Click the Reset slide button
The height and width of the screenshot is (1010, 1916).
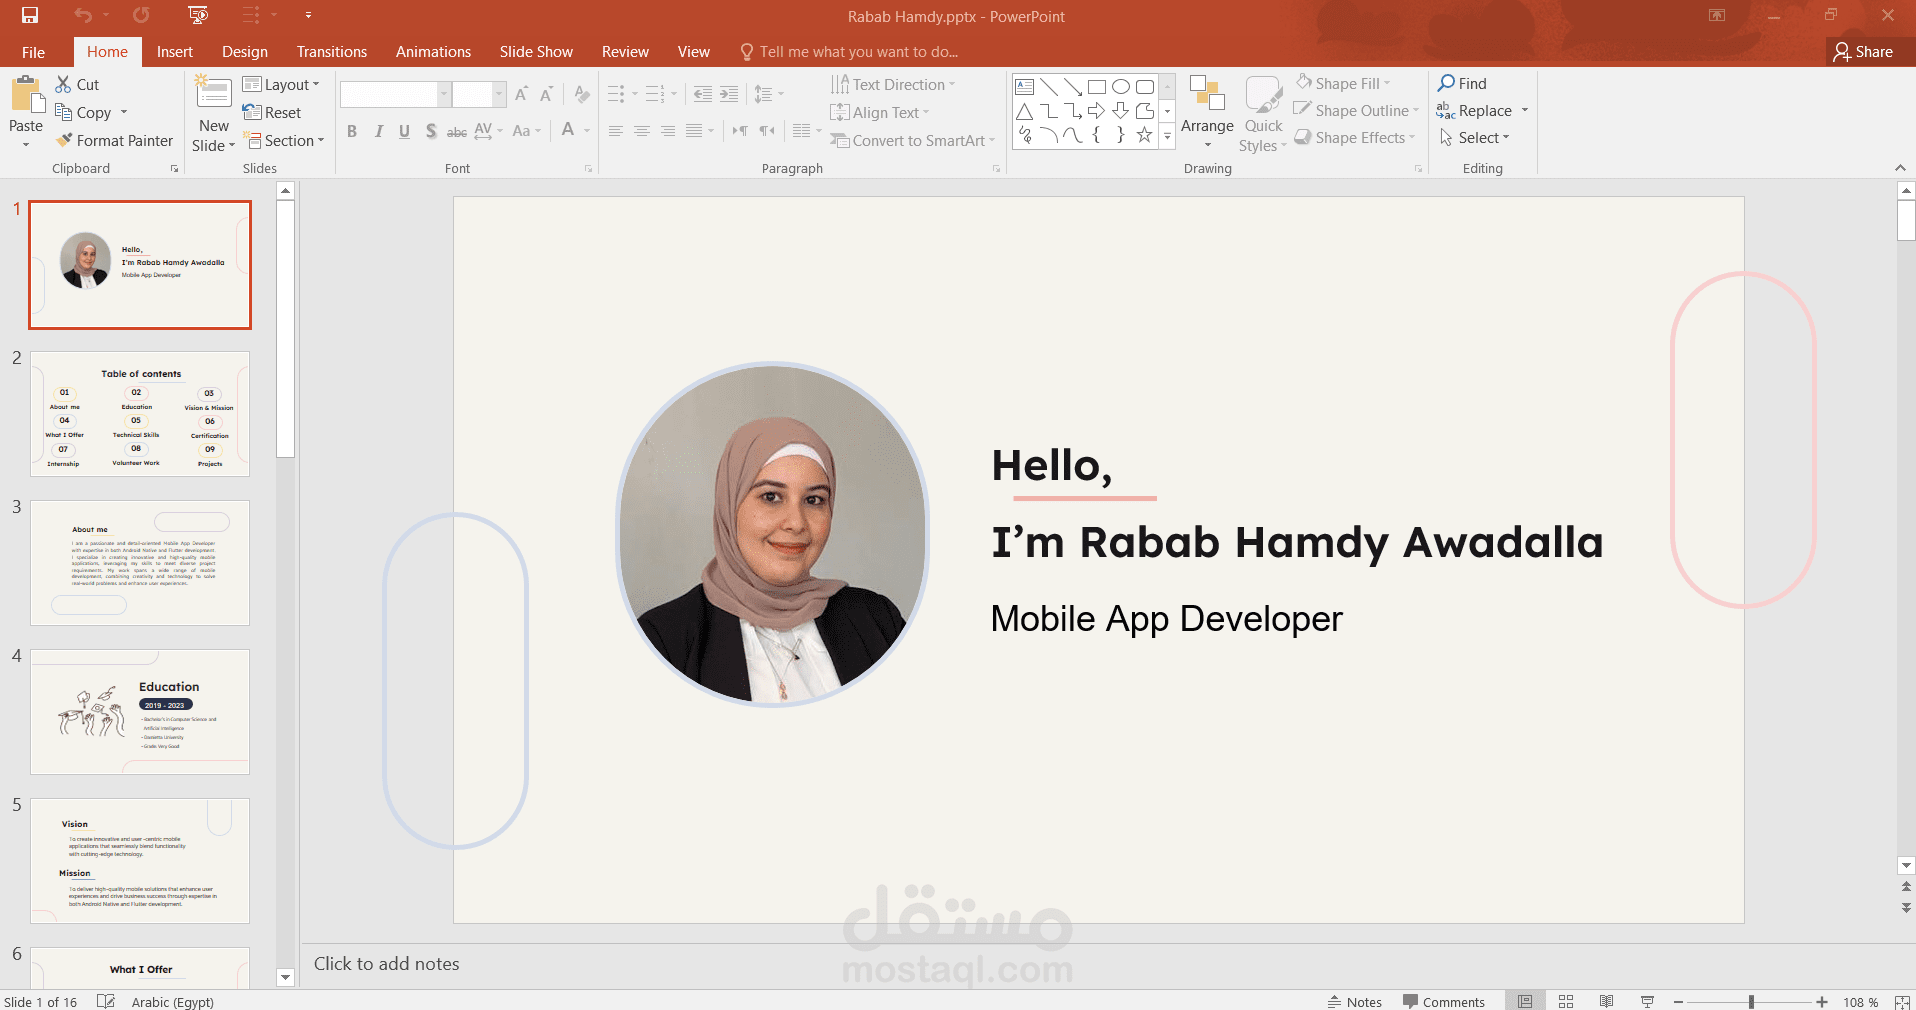[x=272, y=113]
